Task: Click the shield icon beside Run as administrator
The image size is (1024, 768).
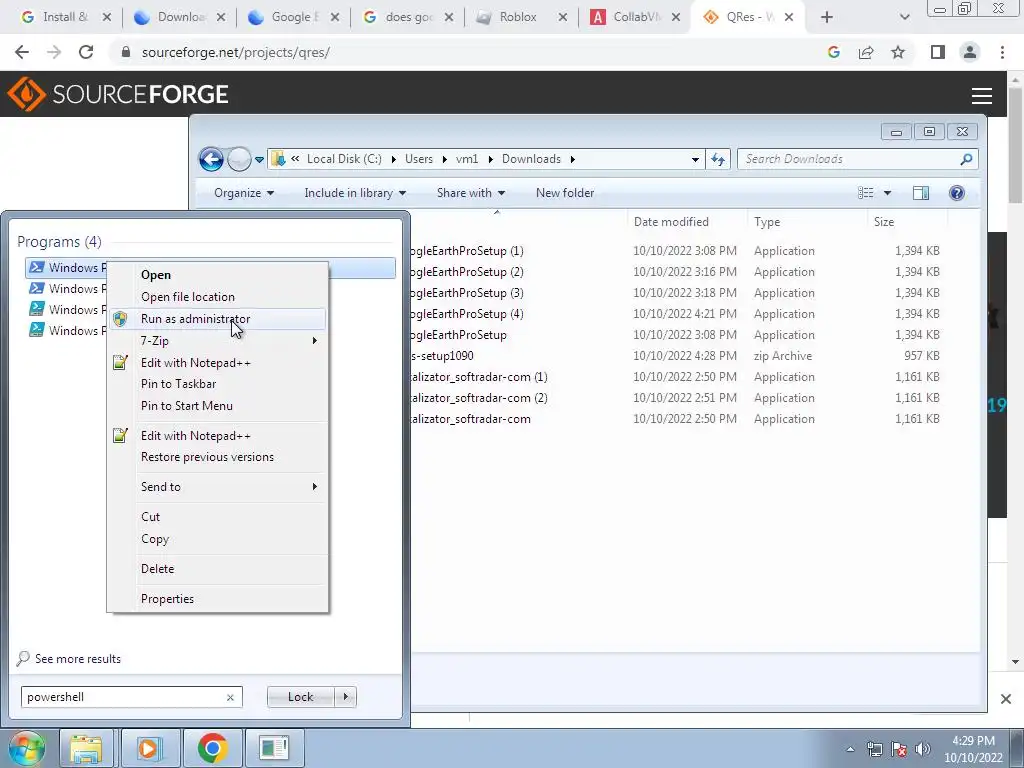Action: point(120,319)
